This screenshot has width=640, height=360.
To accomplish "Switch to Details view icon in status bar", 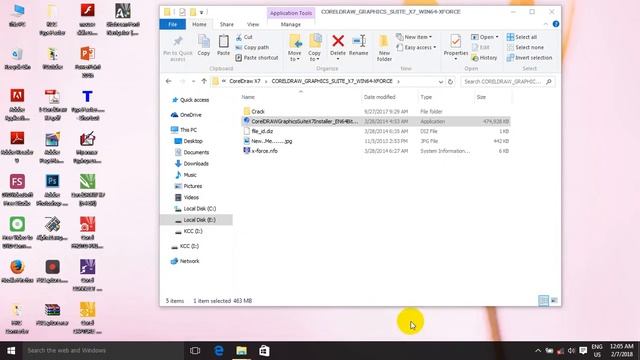I will coord(543,301).
